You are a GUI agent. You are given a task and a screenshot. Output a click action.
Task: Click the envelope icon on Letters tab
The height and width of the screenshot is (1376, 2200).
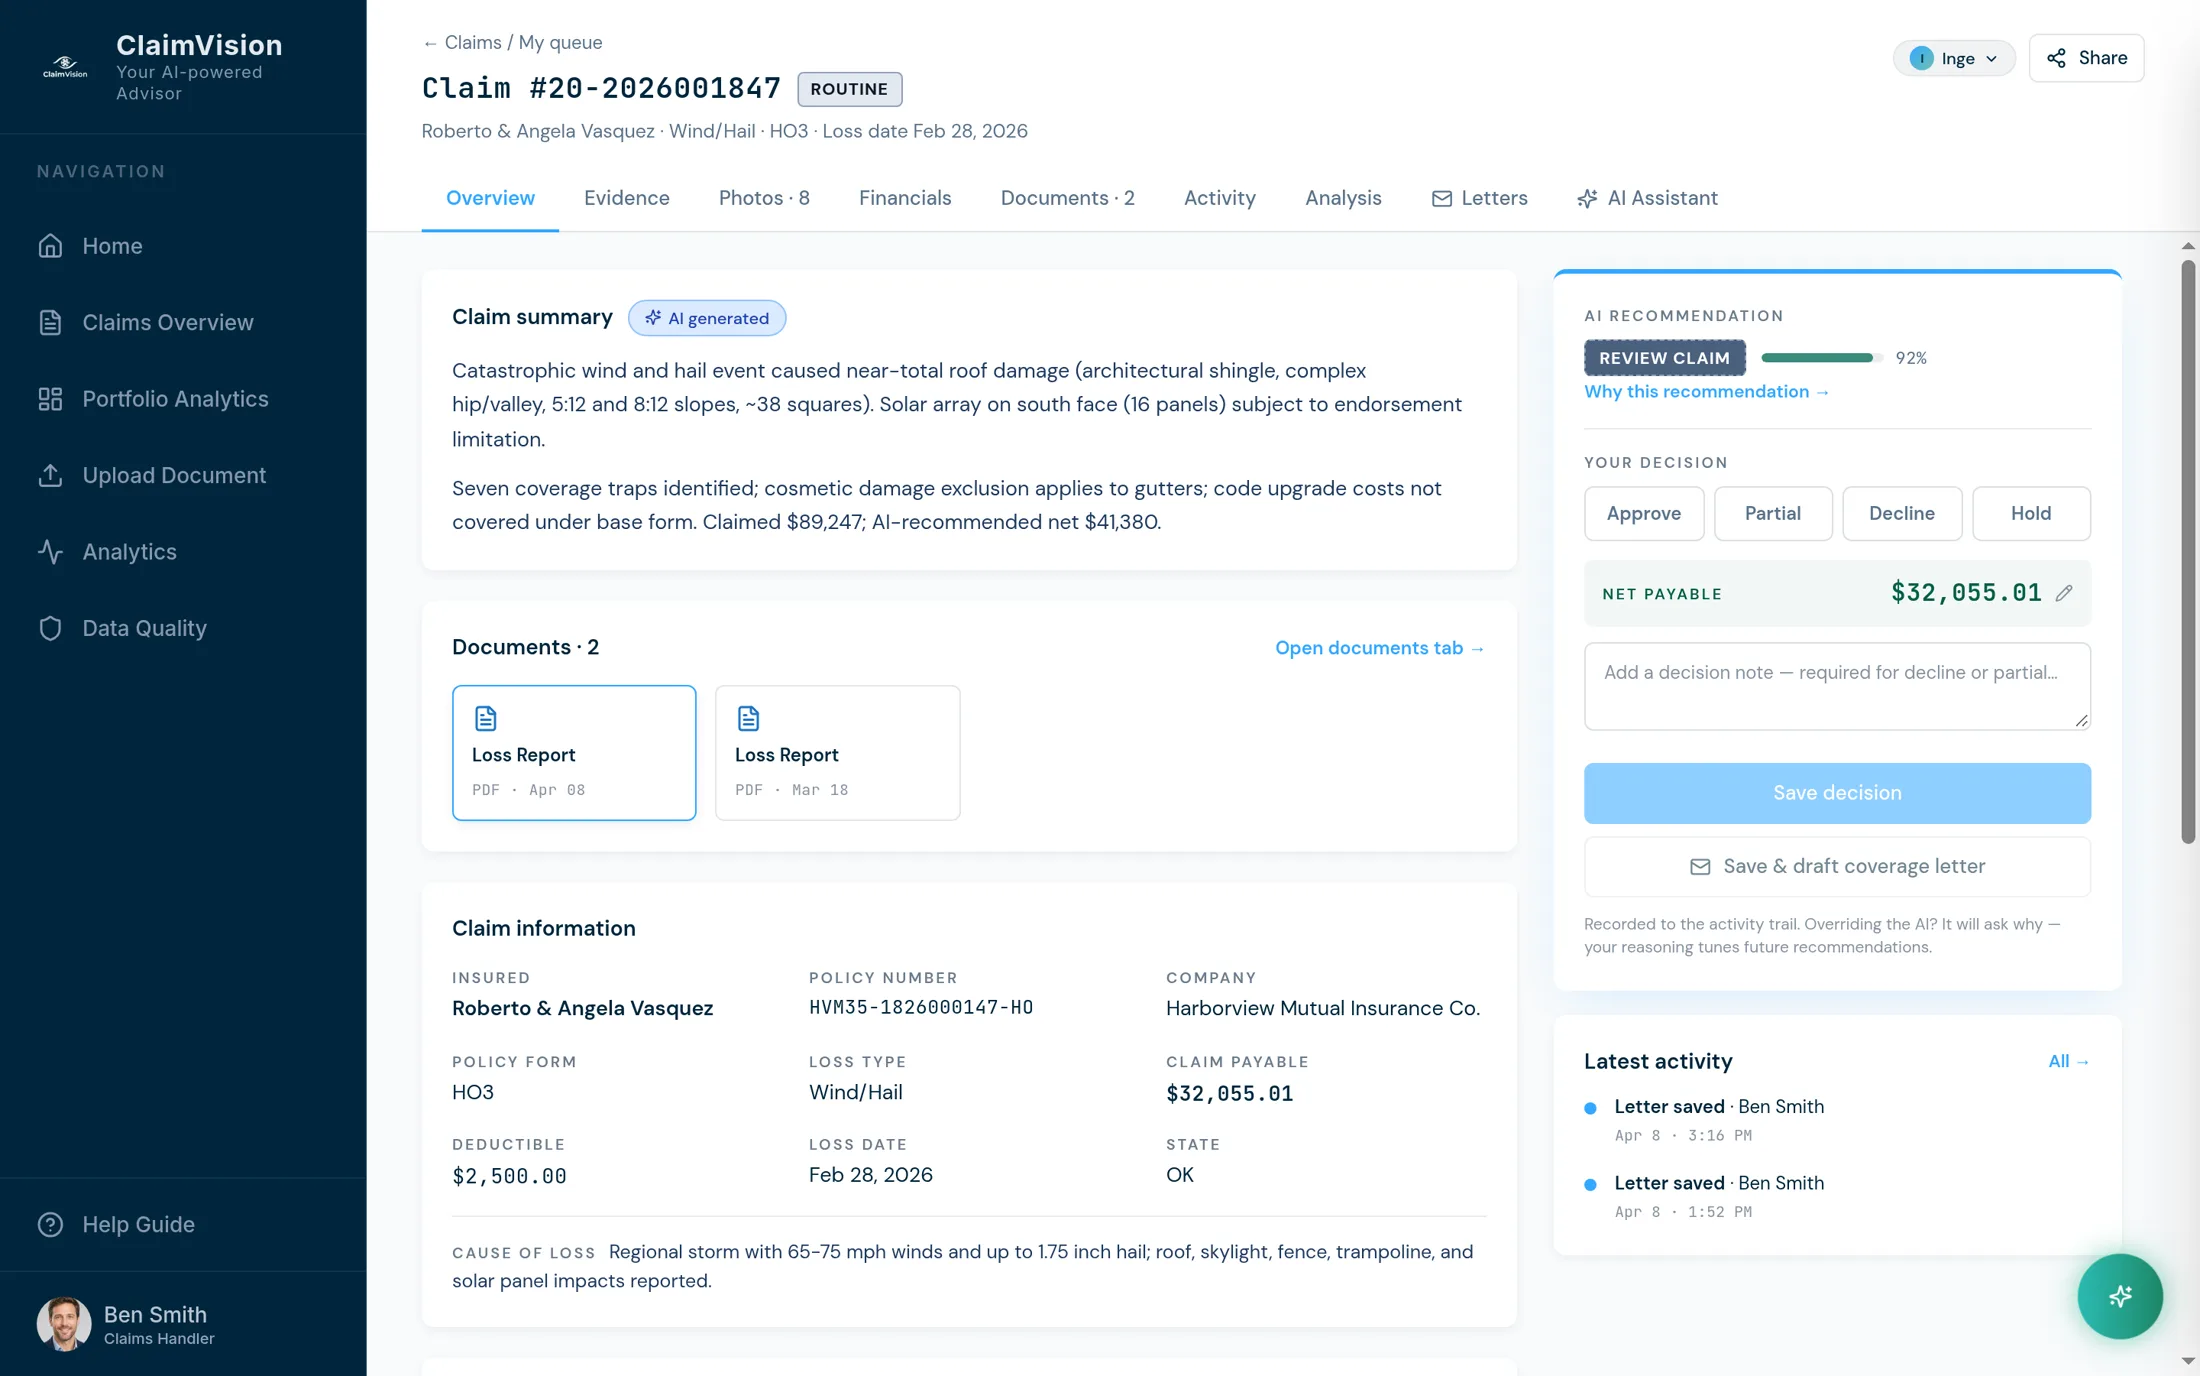1441,198
